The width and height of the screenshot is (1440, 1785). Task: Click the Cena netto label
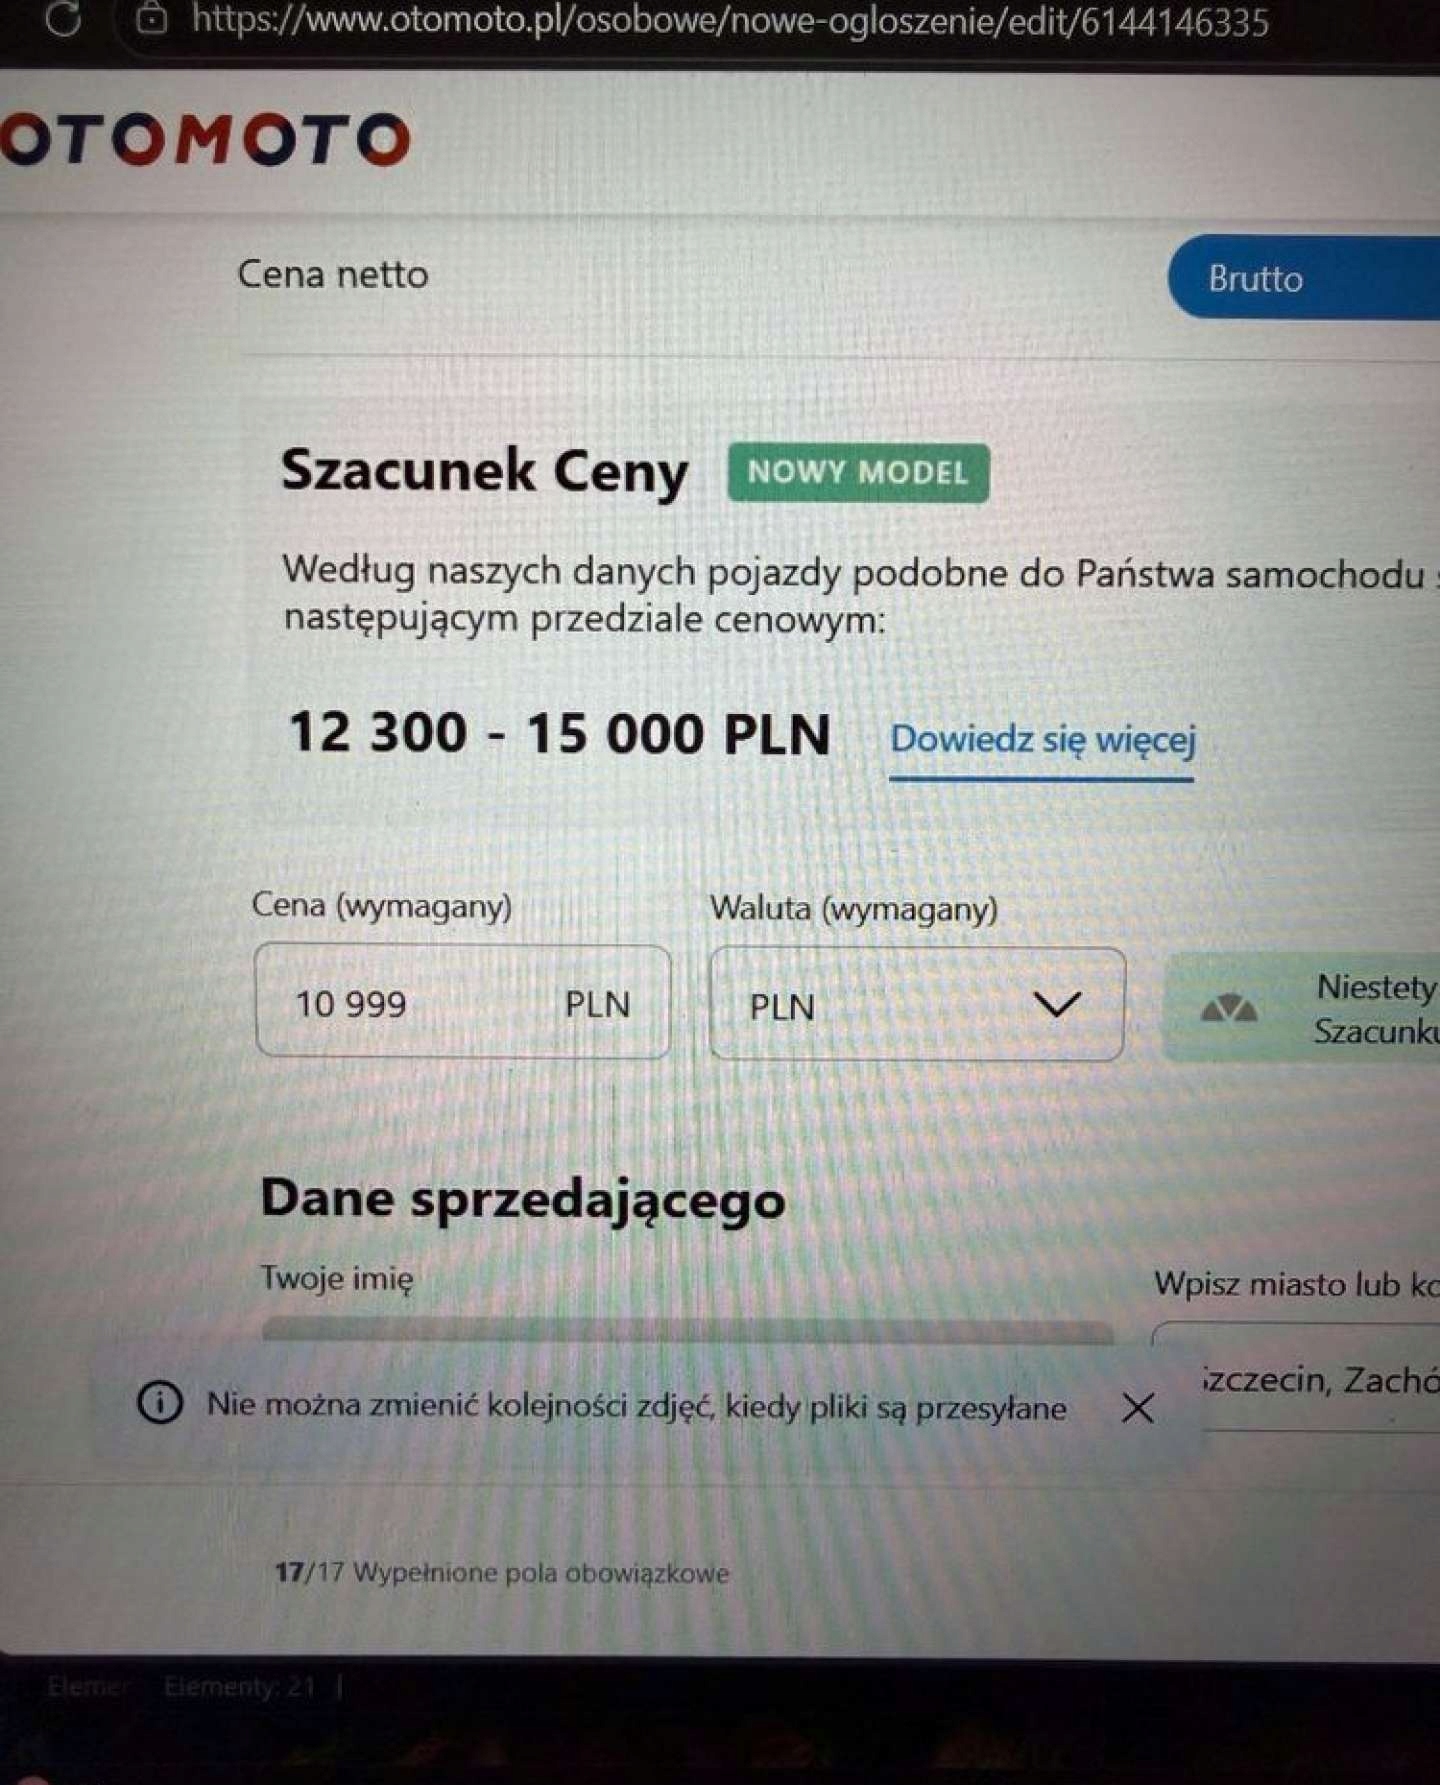coord(333,274)
